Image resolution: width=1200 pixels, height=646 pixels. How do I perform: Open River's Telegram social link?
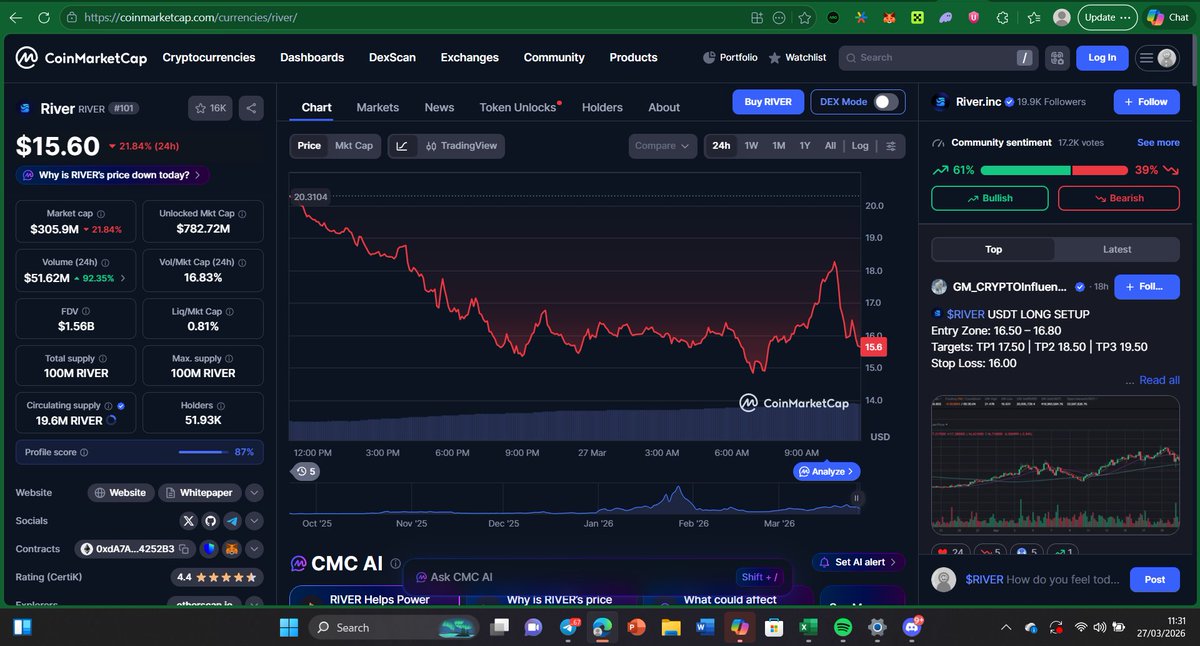click(232, 521)
